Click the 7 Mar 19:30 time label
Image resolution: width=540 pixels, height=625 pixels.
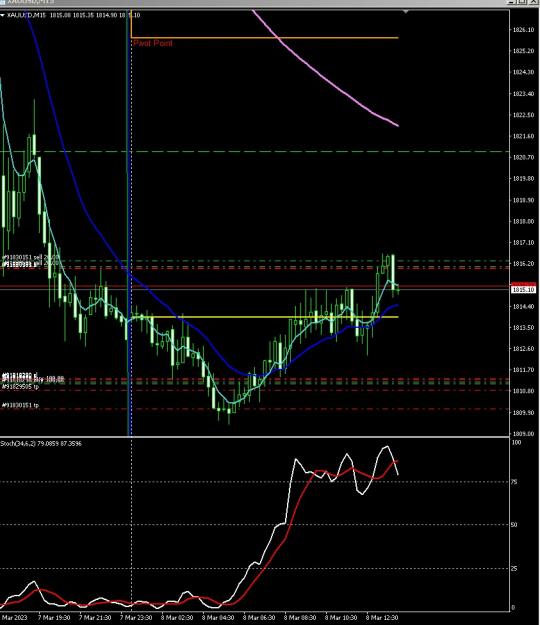pos(54,617)
